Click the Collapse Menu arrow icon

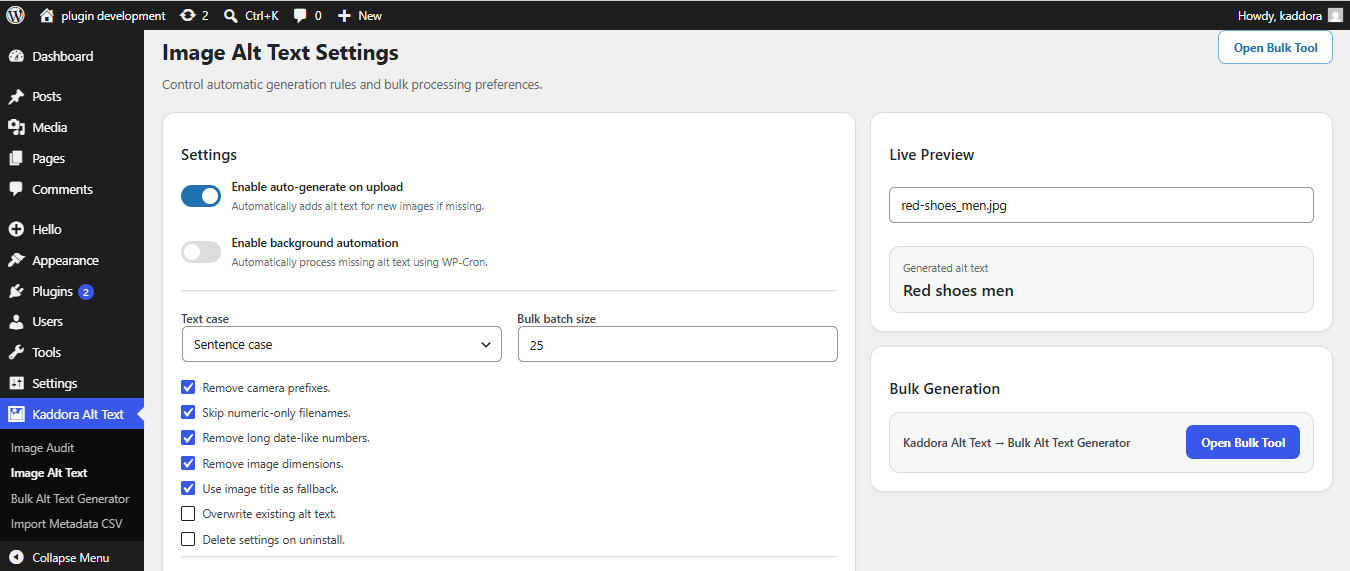click(x=16, y=558)
